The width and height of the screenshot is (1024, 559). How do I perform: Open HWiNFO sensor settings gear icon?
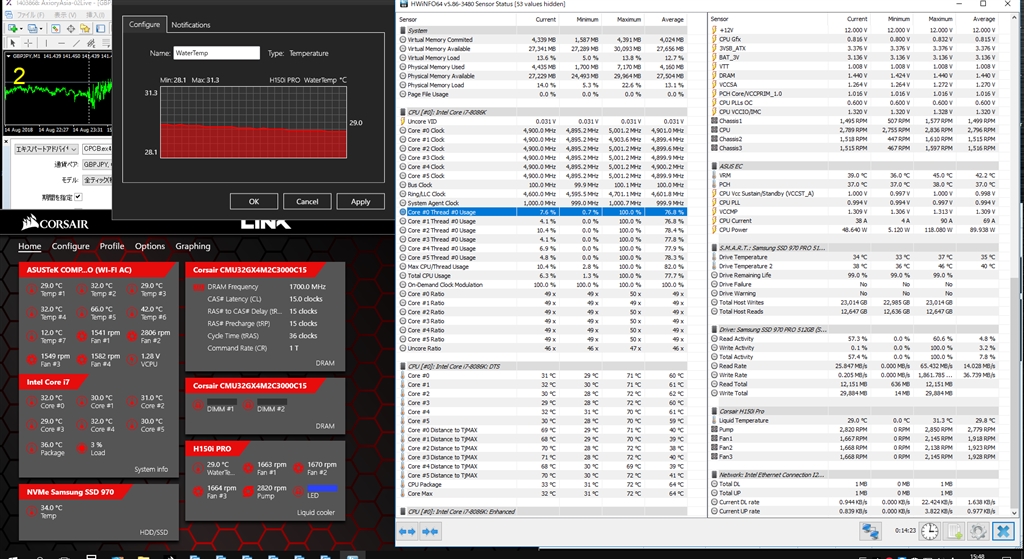978,531
